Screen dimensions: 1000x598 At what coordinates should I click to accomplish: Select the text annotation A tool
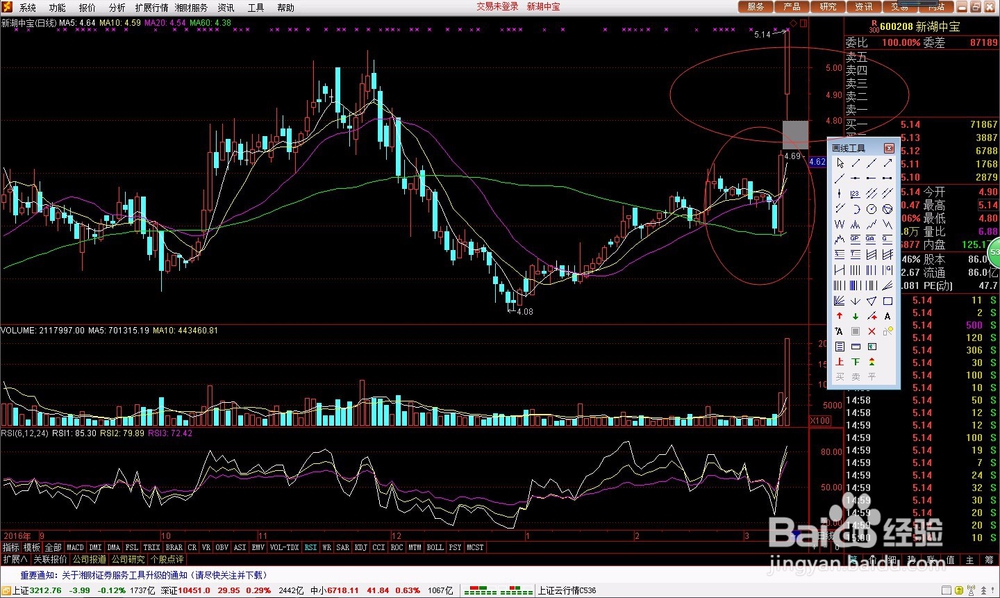(x=887, y=316)
